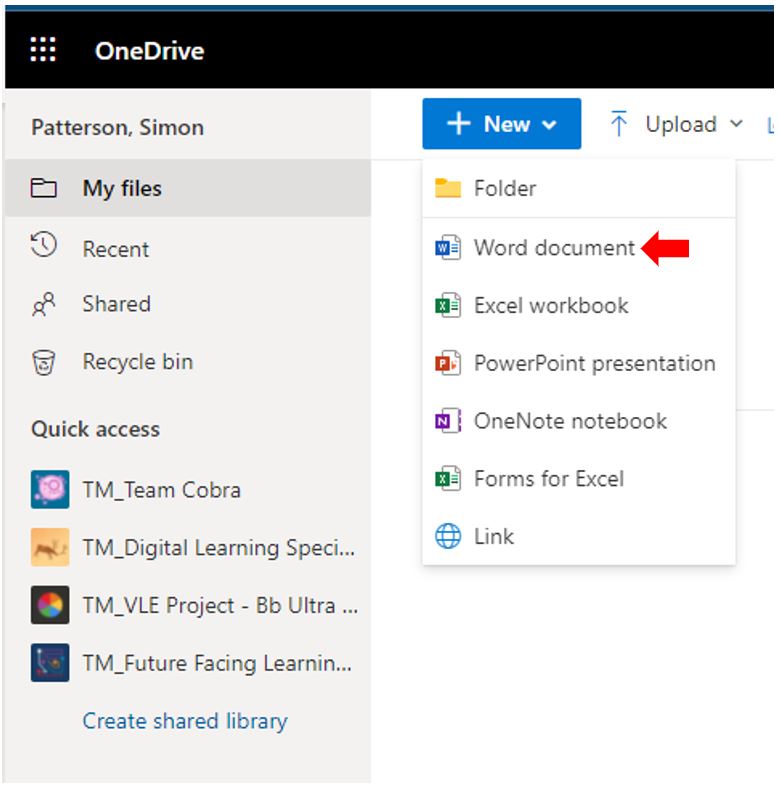778x788 pixels.
Task: Click the Upload arrow icon
Action: (x=619, y=124)
